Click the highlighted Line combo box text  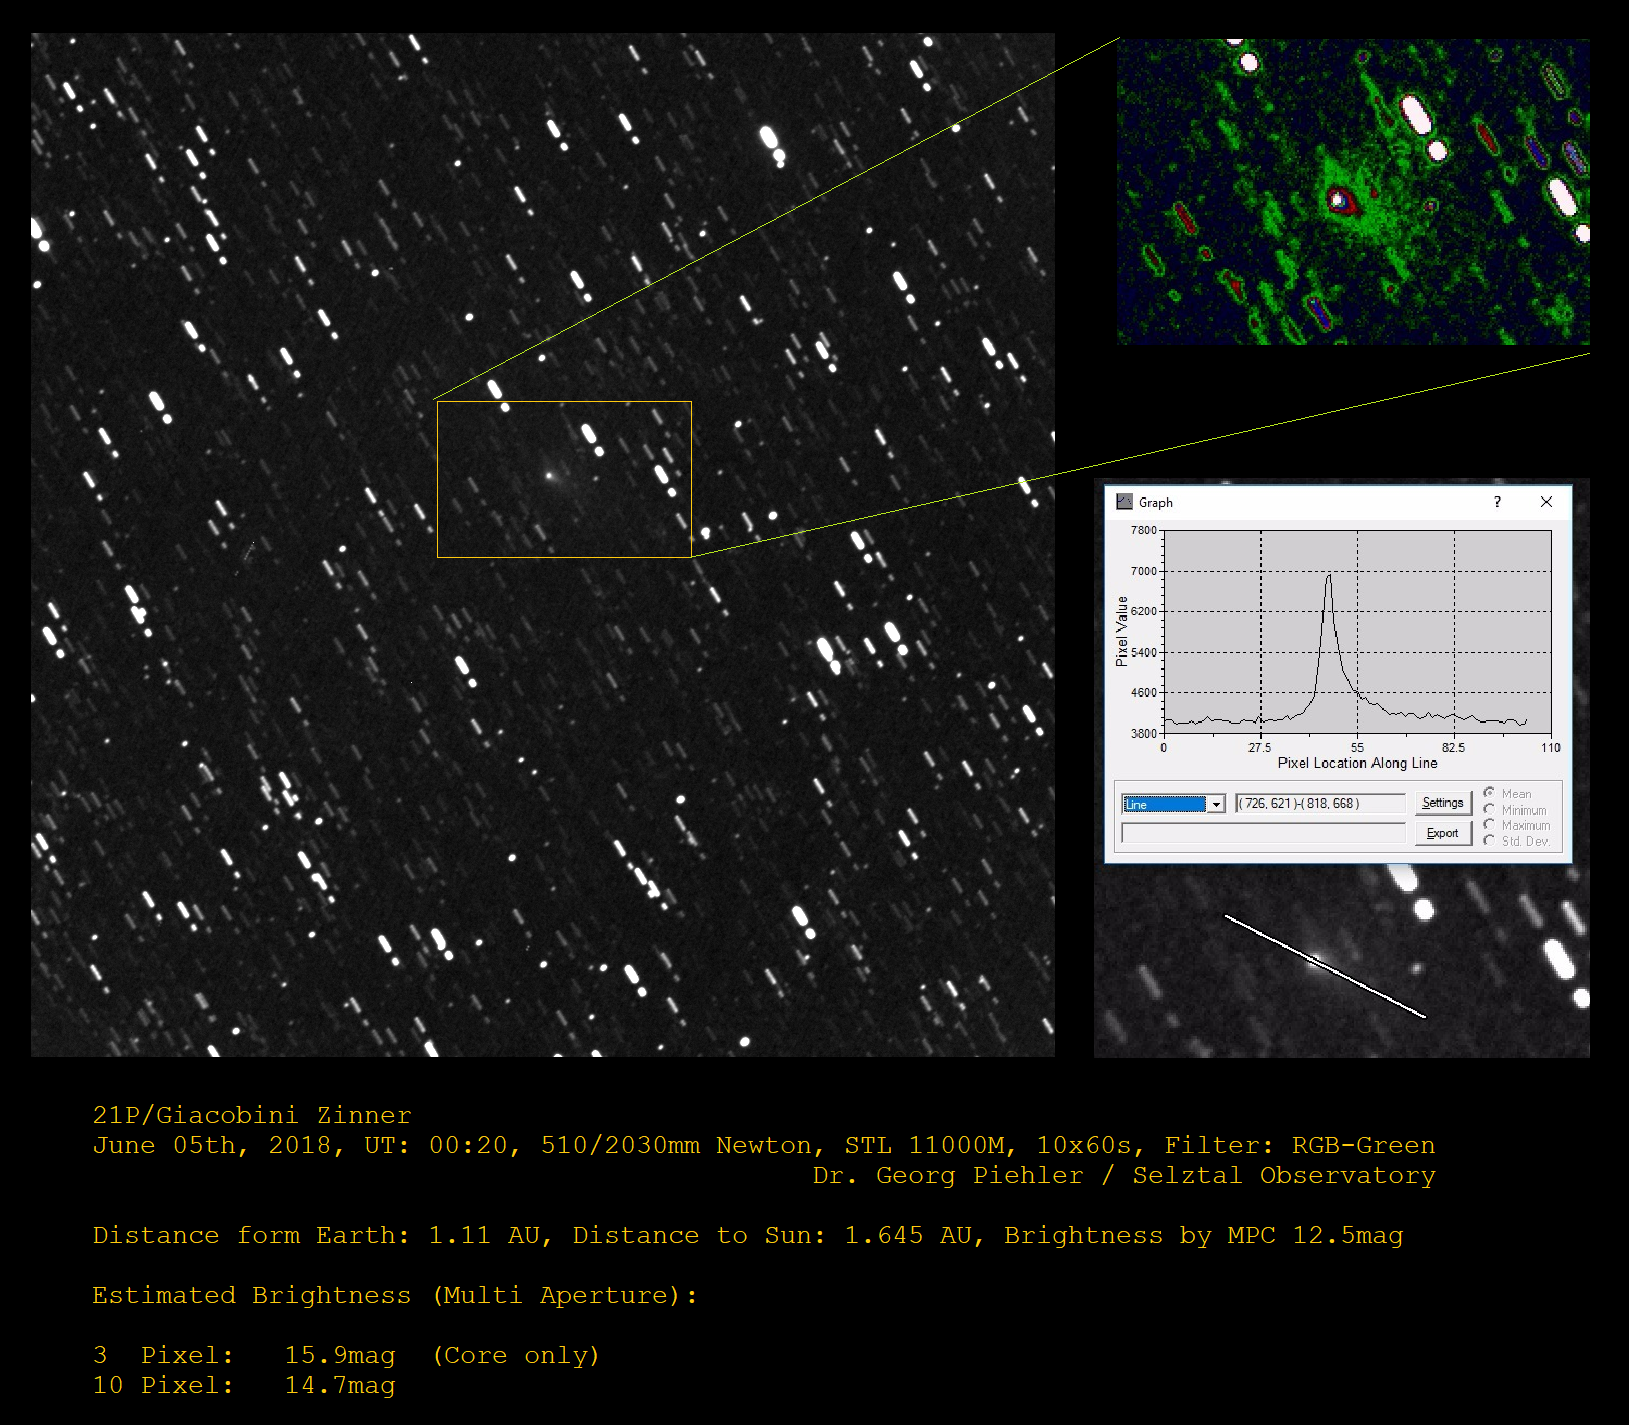1165,804
